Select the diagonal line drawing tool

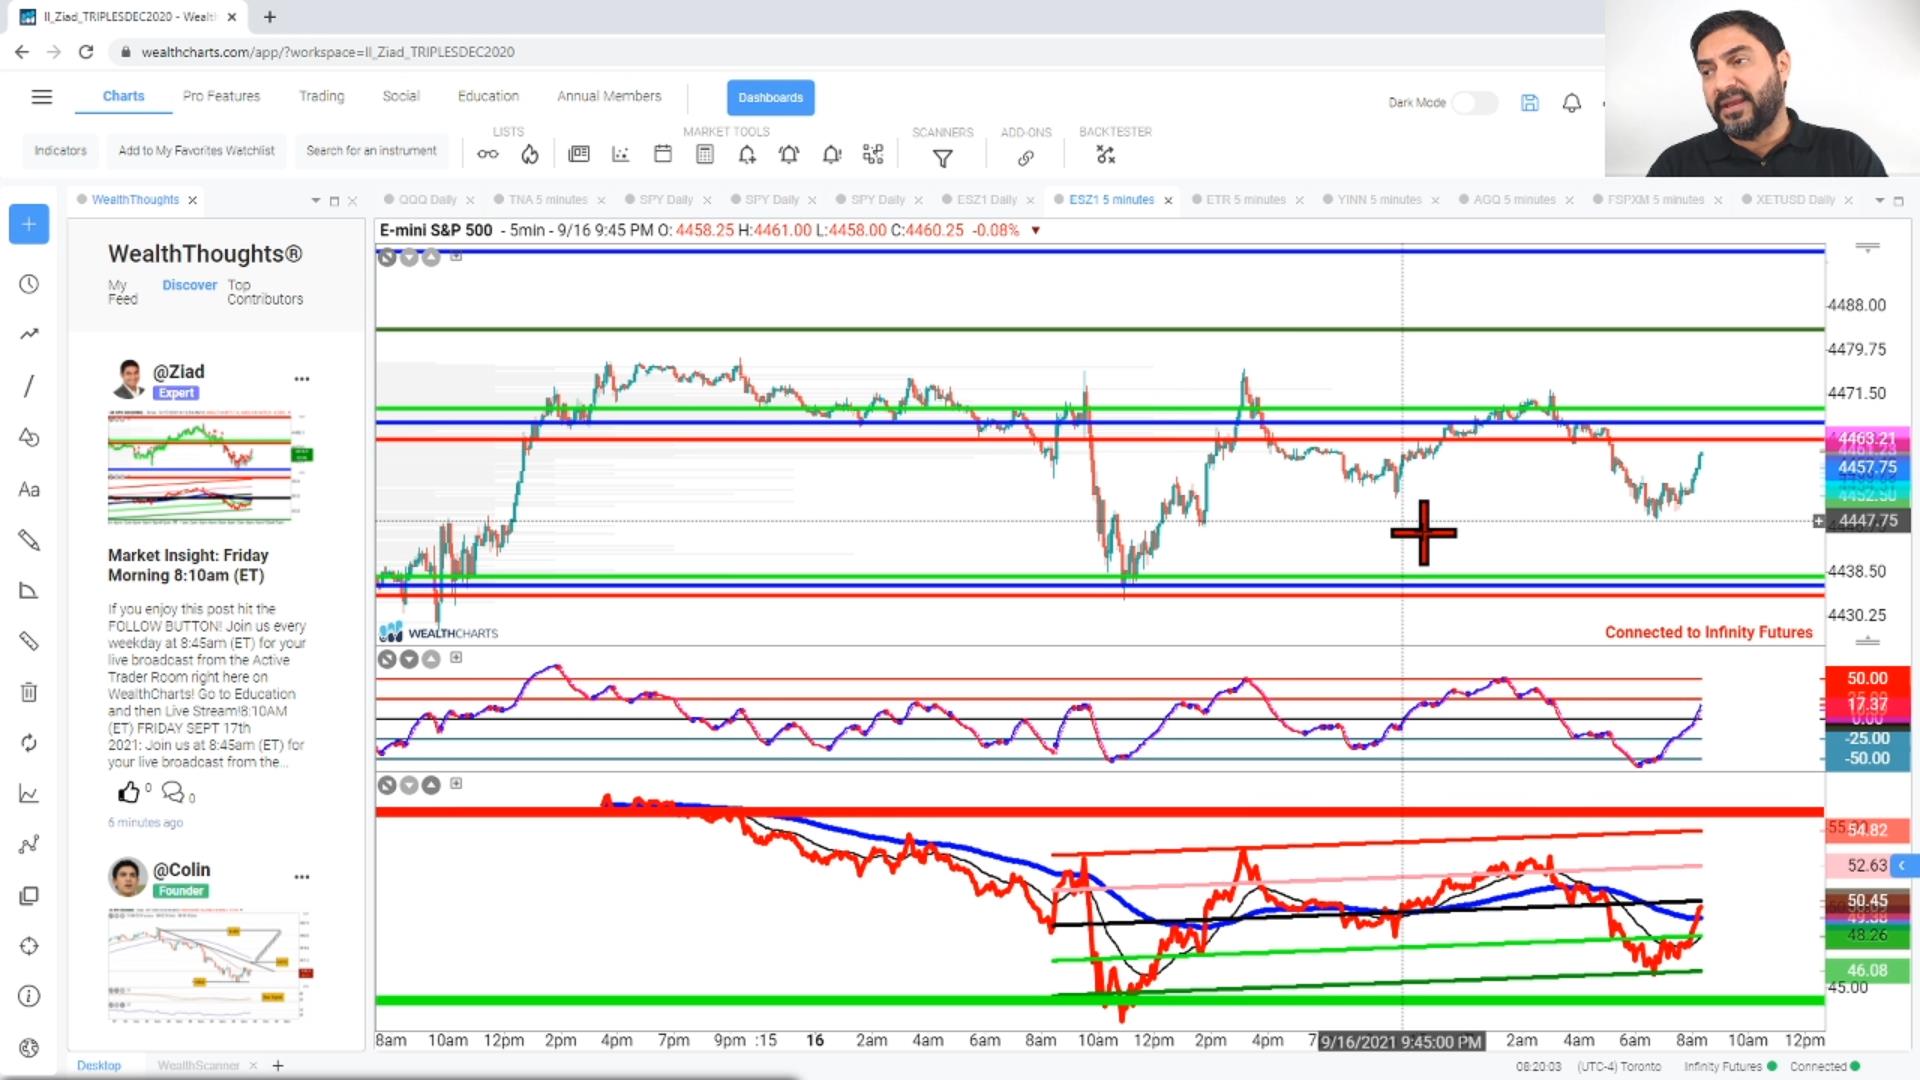pyautogui.click(x=29, y=386)
